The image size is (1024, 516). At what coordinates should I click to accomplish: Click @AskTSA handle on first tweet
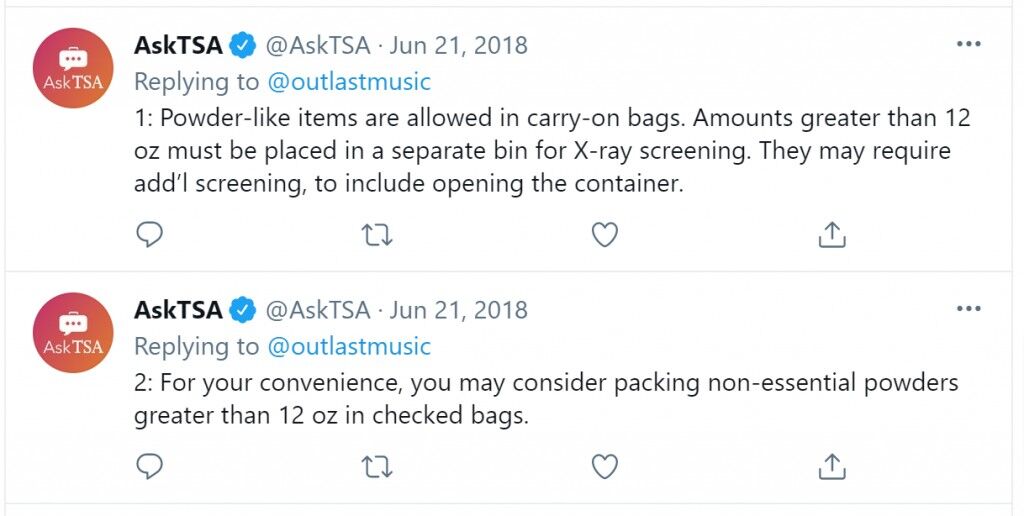(x=317, y=46)
